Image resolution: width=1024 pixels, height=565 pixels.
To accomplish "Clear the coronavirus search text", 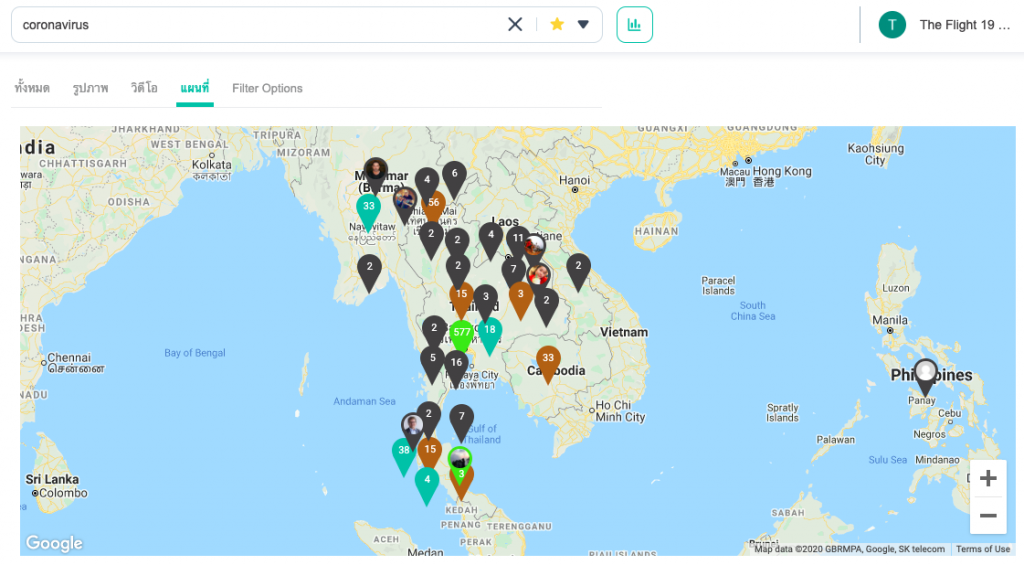I will 515,25.
